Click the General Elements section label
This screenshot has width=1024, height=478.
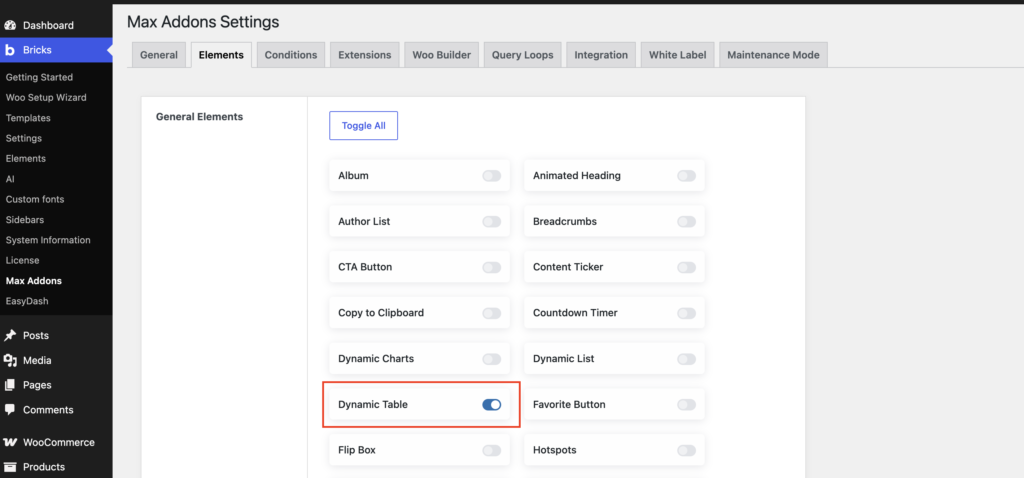coord(199,117)
